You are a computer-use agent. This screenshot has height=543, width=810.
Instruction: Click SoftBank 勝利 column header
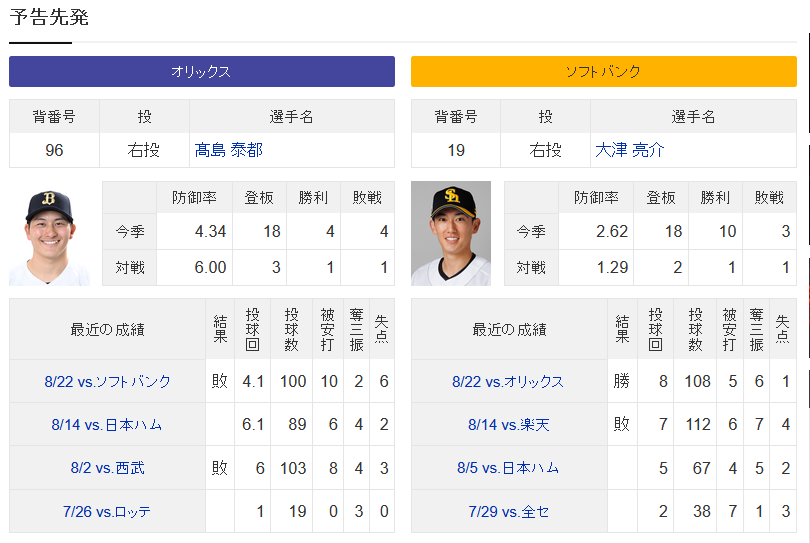tap(715, 197)
